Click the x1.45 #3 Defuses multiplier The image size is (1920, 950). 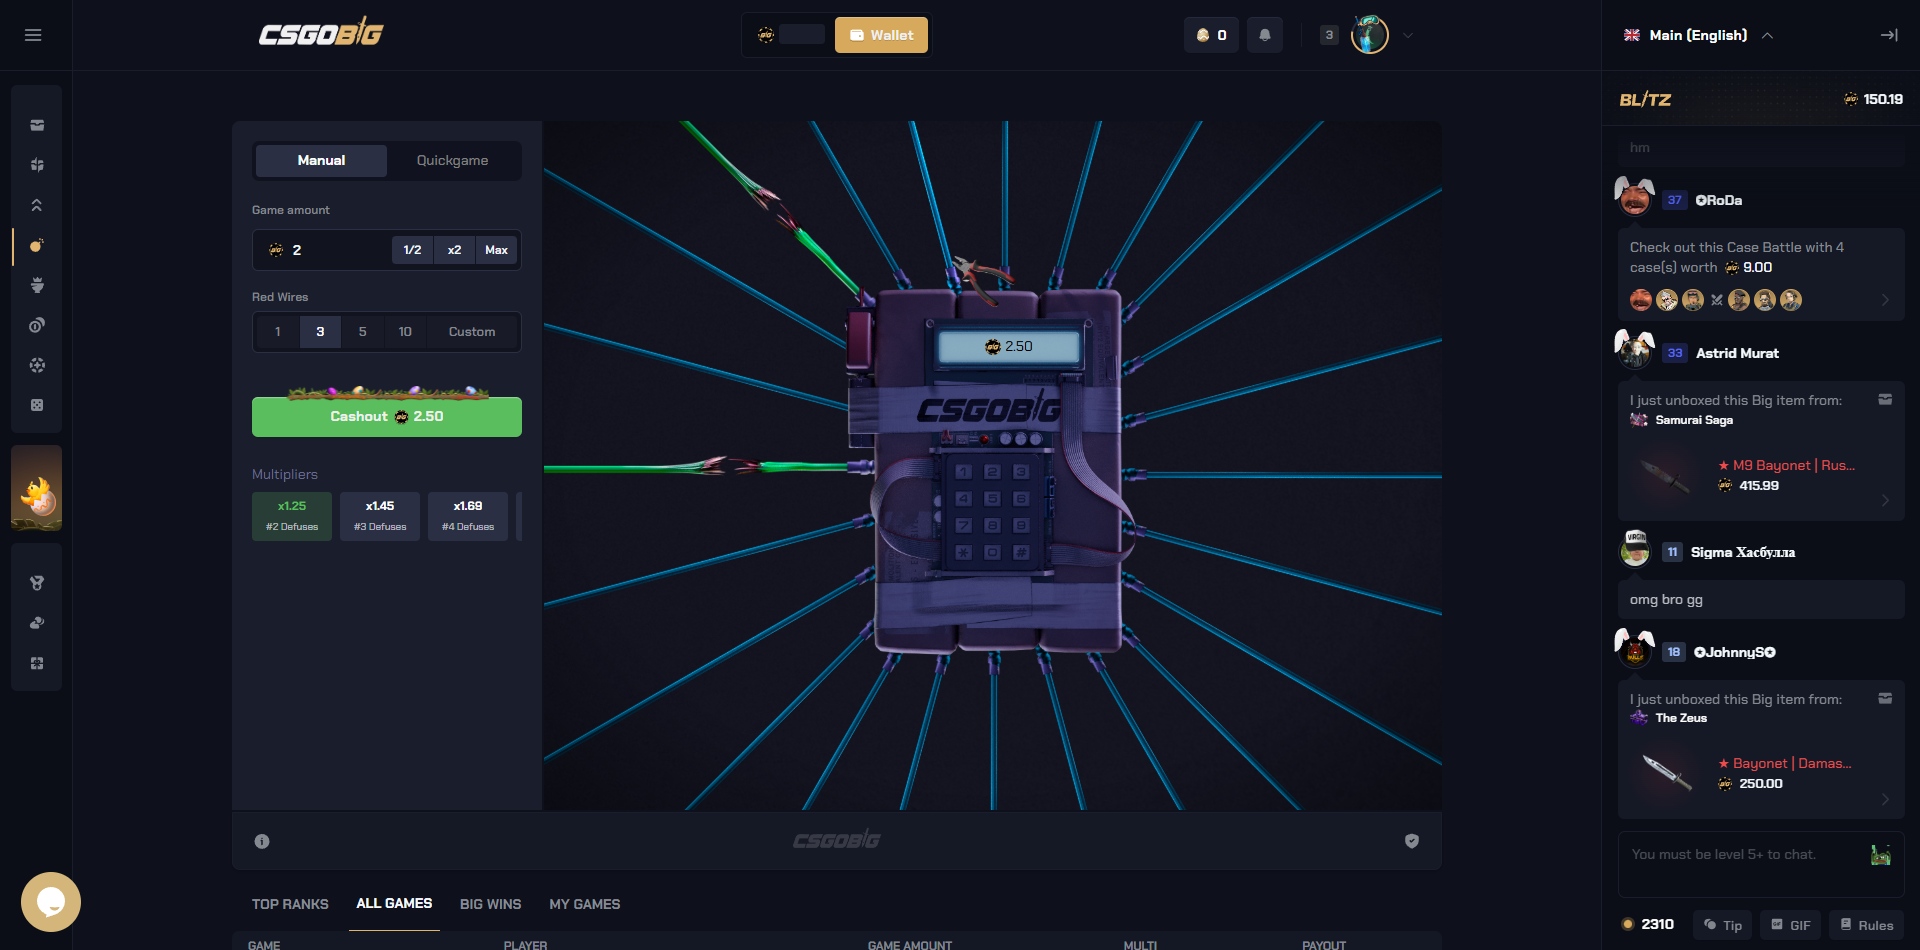380,516
